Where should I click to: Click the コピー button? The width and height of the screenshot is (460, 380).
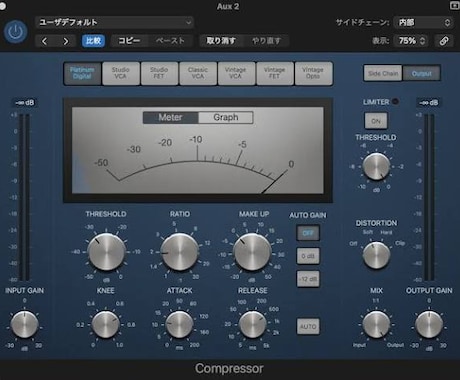129,41
